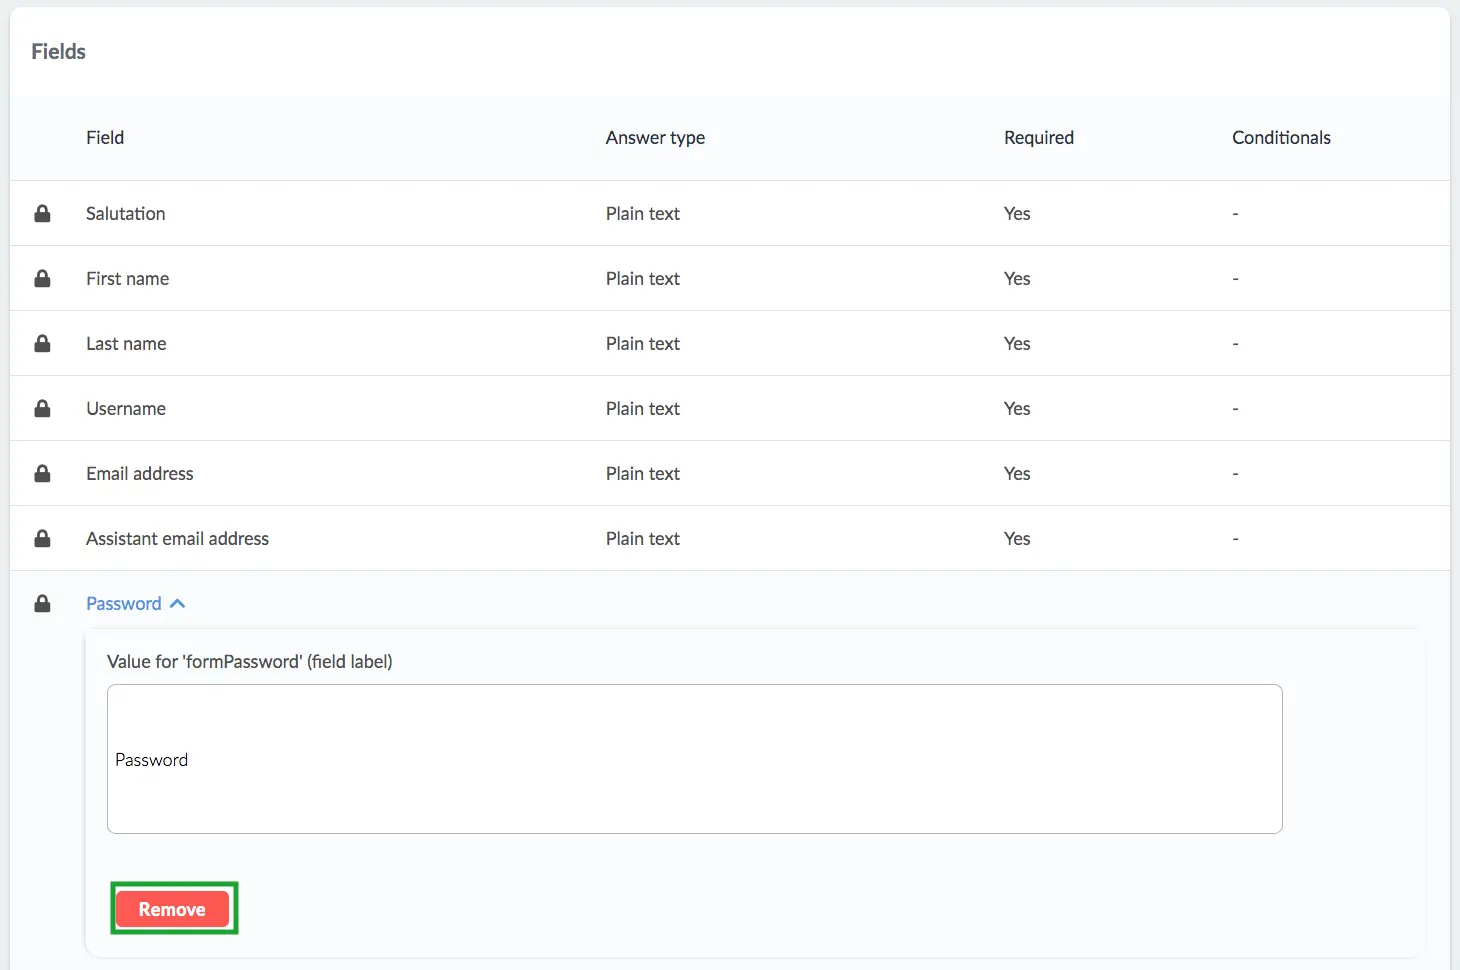Click Yes in the Last name row
The height and width of the screenshot is (970, 1460).
tap(1017, 343)
